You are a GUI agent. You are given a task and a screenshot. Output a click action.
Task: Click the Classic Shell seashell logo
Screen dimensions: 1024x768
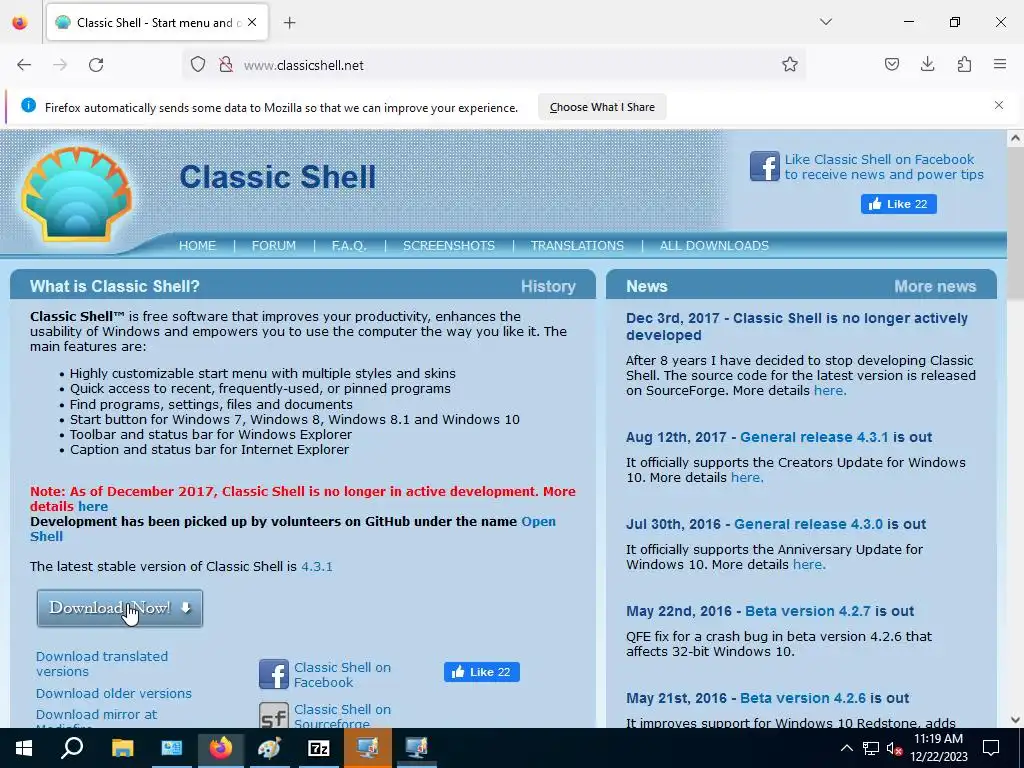pyautogui.click(x=77, y=195)
